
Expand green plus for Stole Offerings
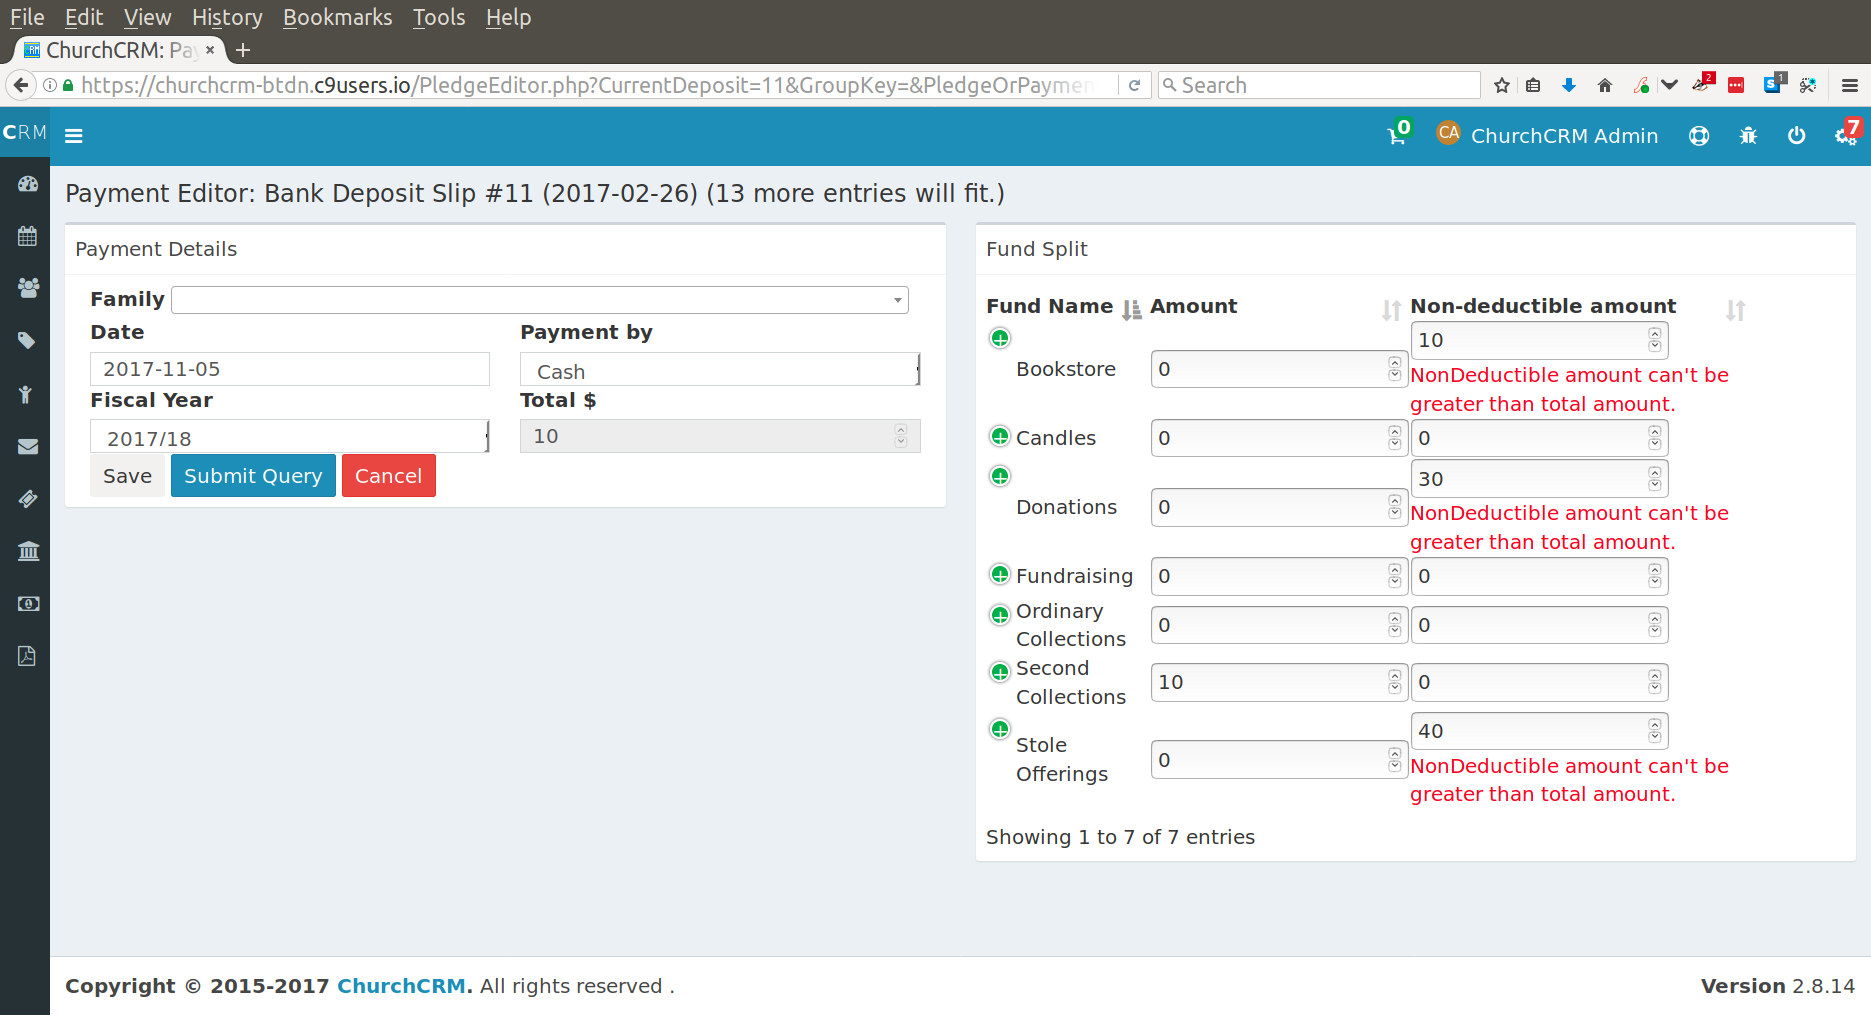[x=1000, y=729]
